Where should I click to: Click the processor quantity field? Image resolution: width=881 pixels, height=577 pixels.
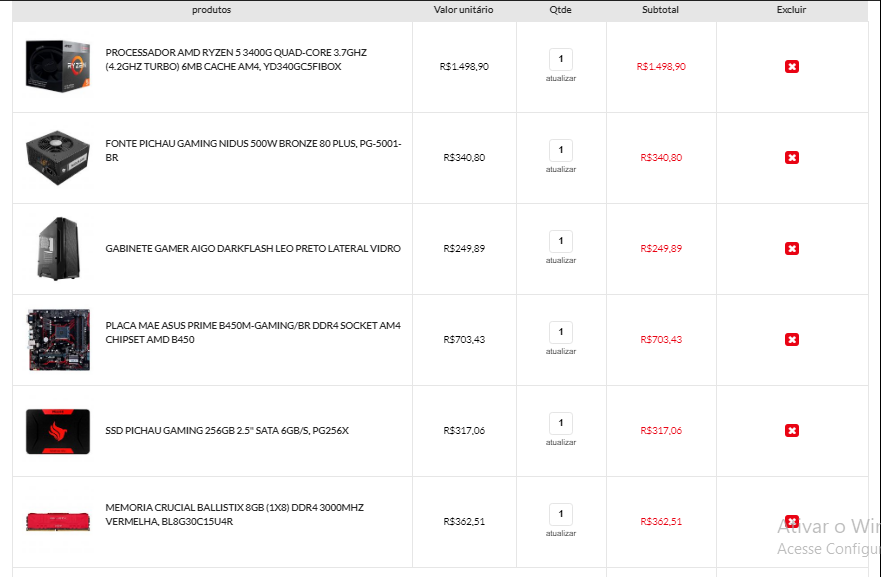(561, 59)
